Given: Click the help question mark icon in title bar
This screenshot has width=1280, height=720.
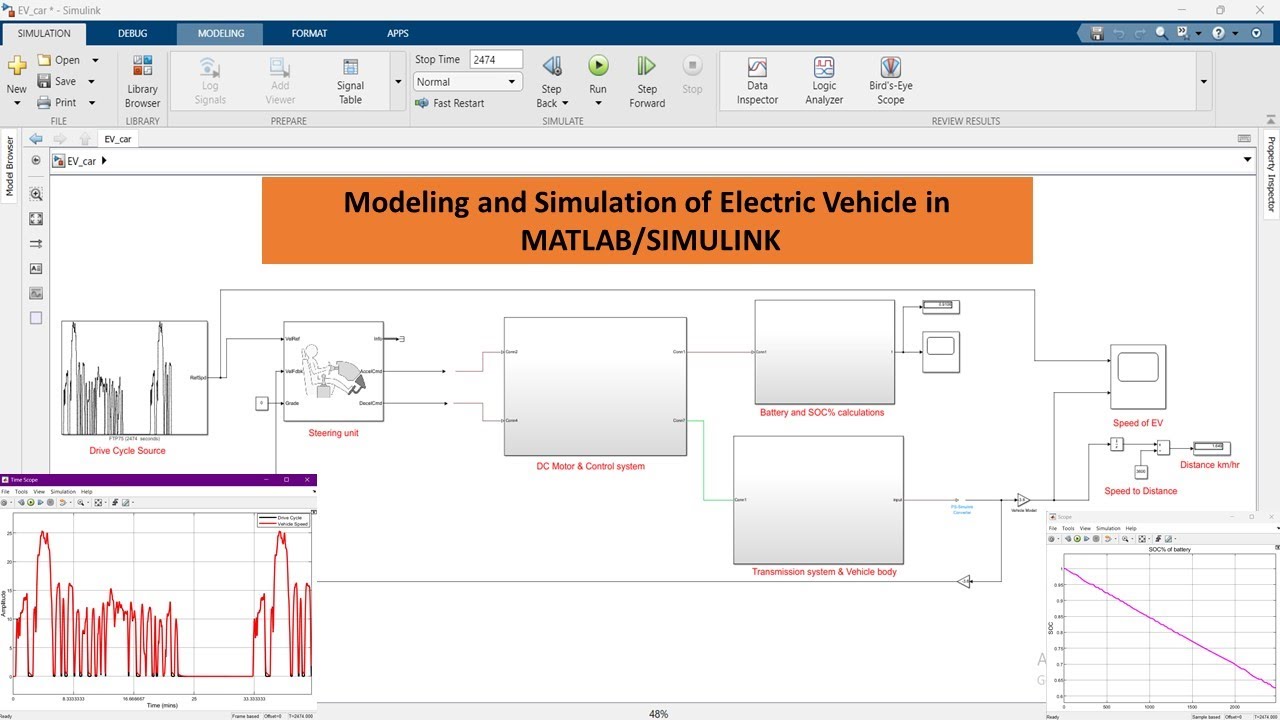Looking at the screenshot, I should coord(1218,33).
